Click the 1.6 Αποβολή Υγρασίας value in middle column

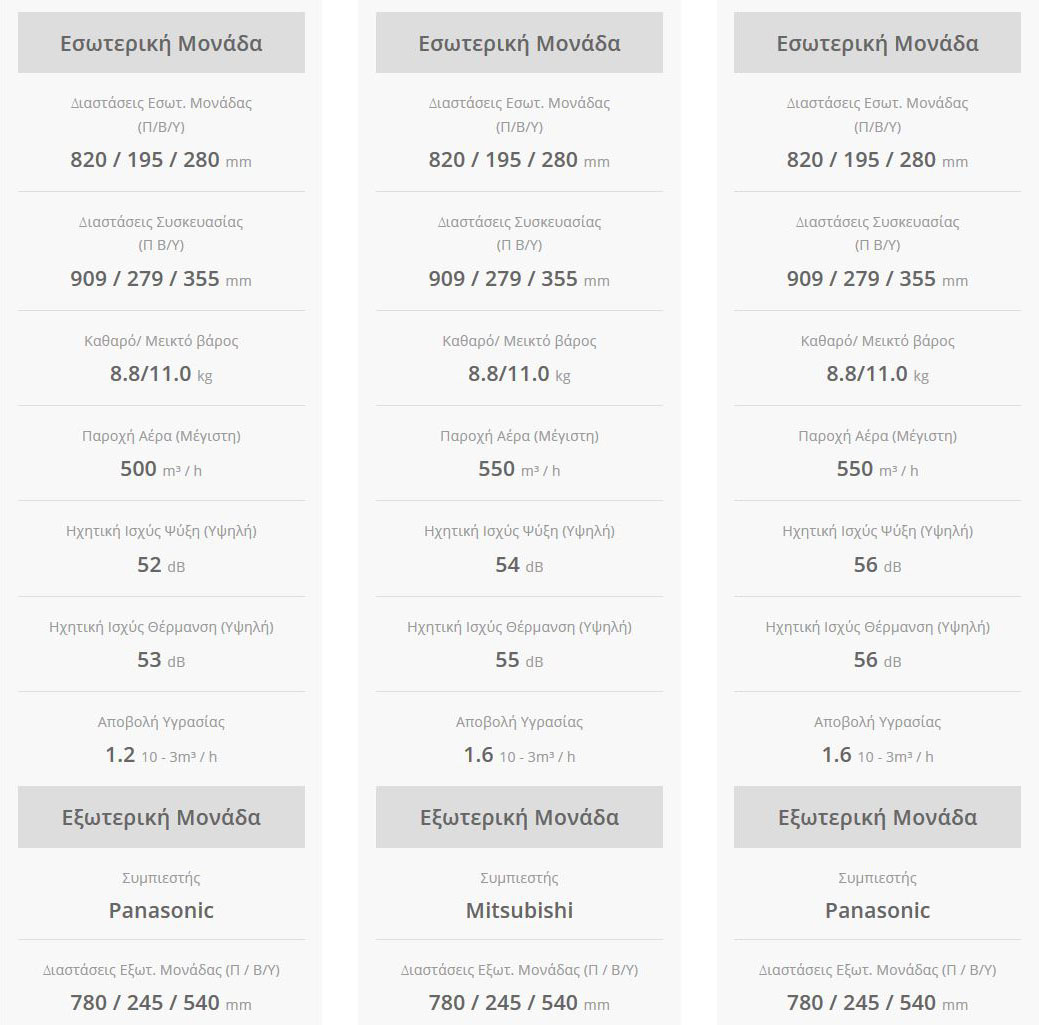[479, 755]
